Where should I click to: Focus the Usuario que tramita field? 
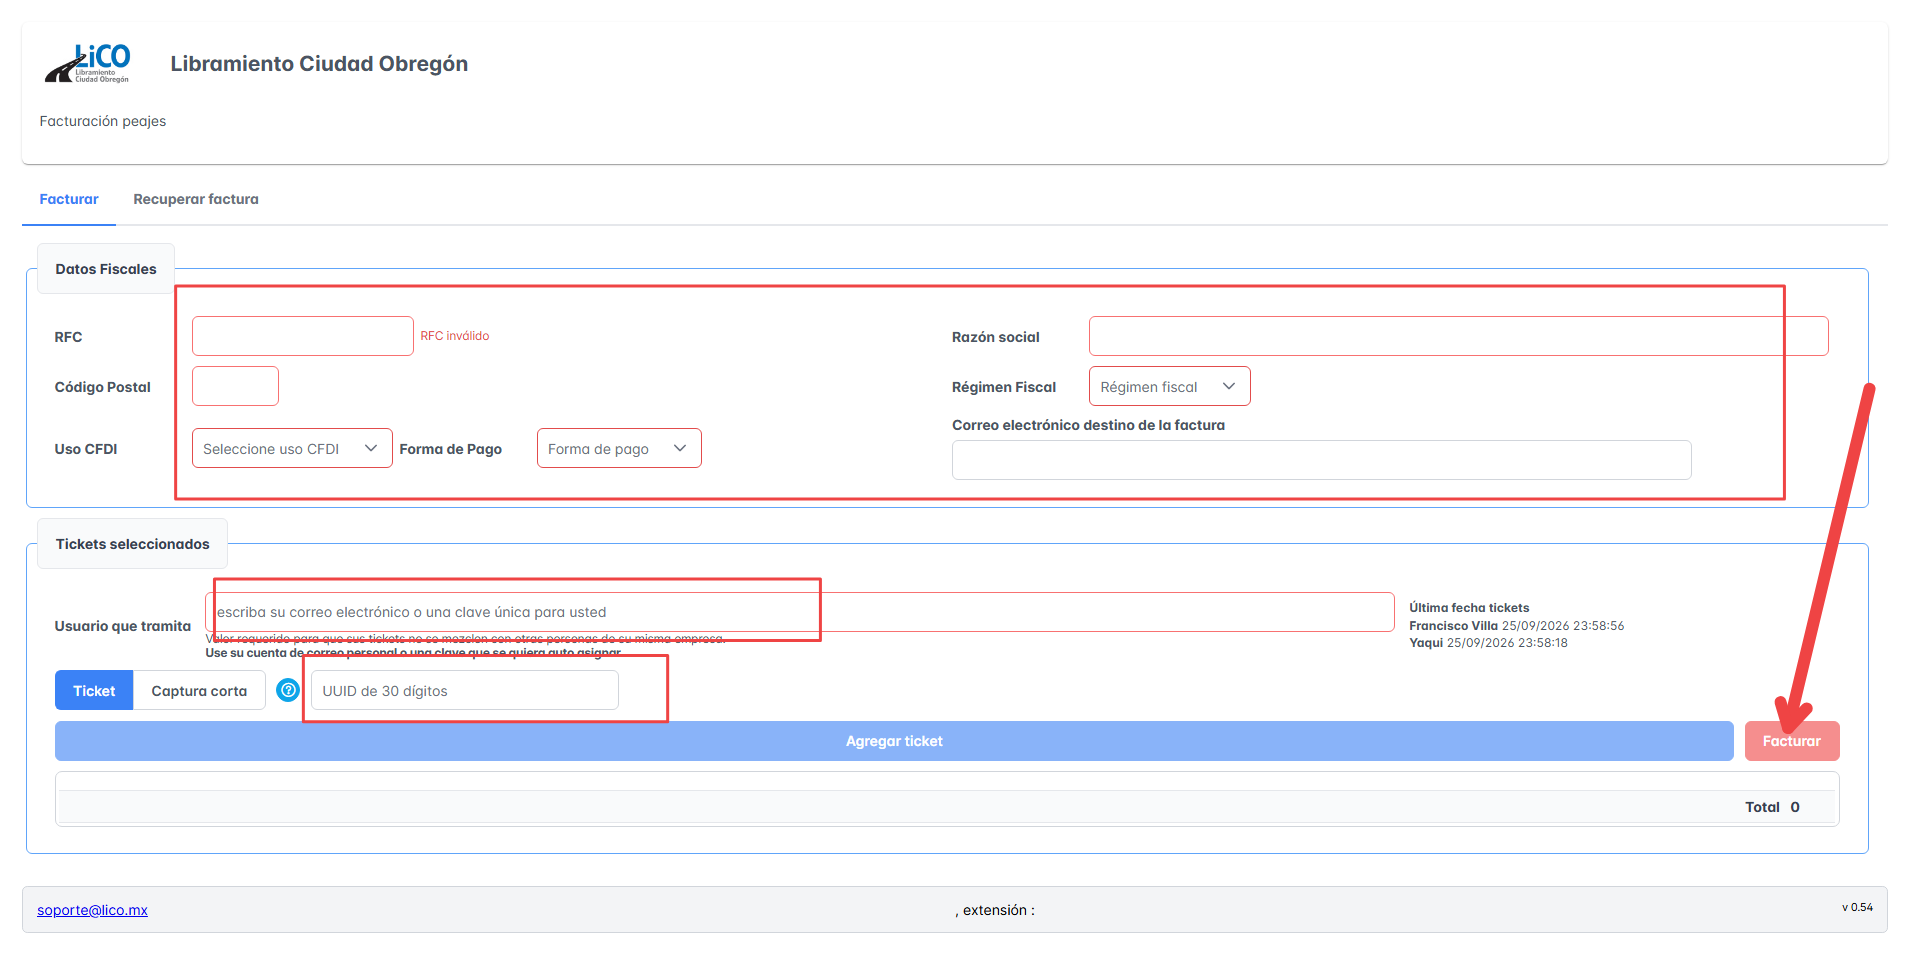coord(800,612)
